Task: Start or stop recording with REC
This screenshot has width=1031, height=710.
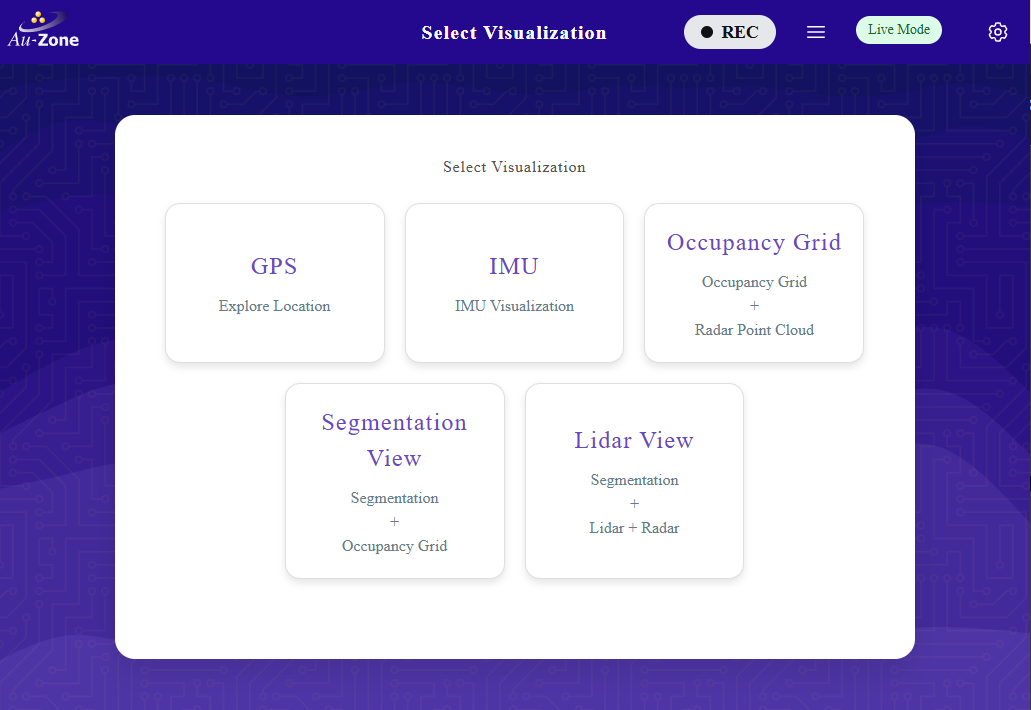Action: click(730, 31)
